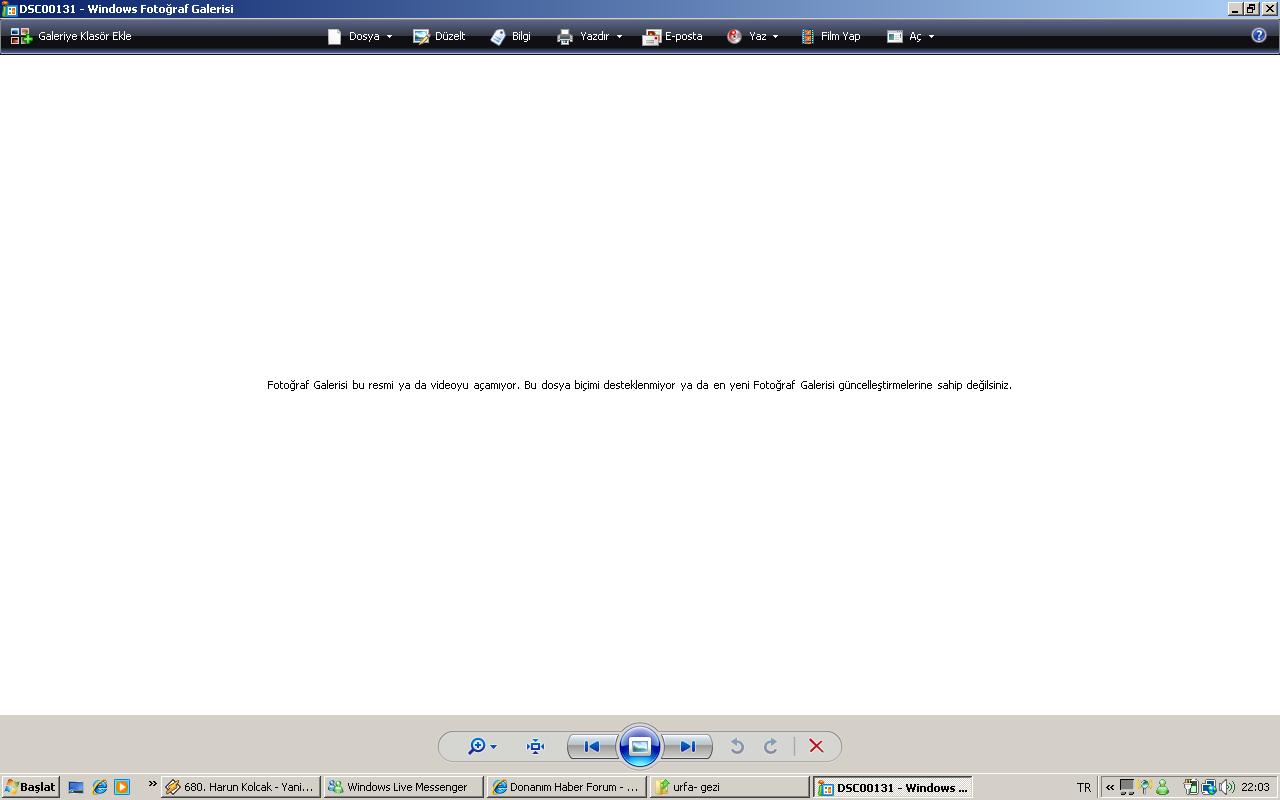
Task: Launch Internet Explorer from quick launch
Action: pos(99,787)
